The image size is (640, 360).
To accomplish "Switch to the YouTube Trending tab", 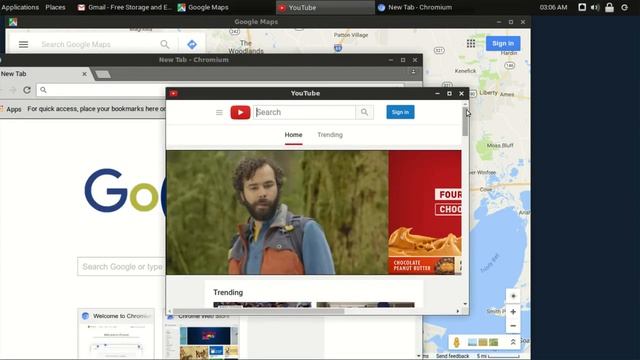I will point(330,135).
